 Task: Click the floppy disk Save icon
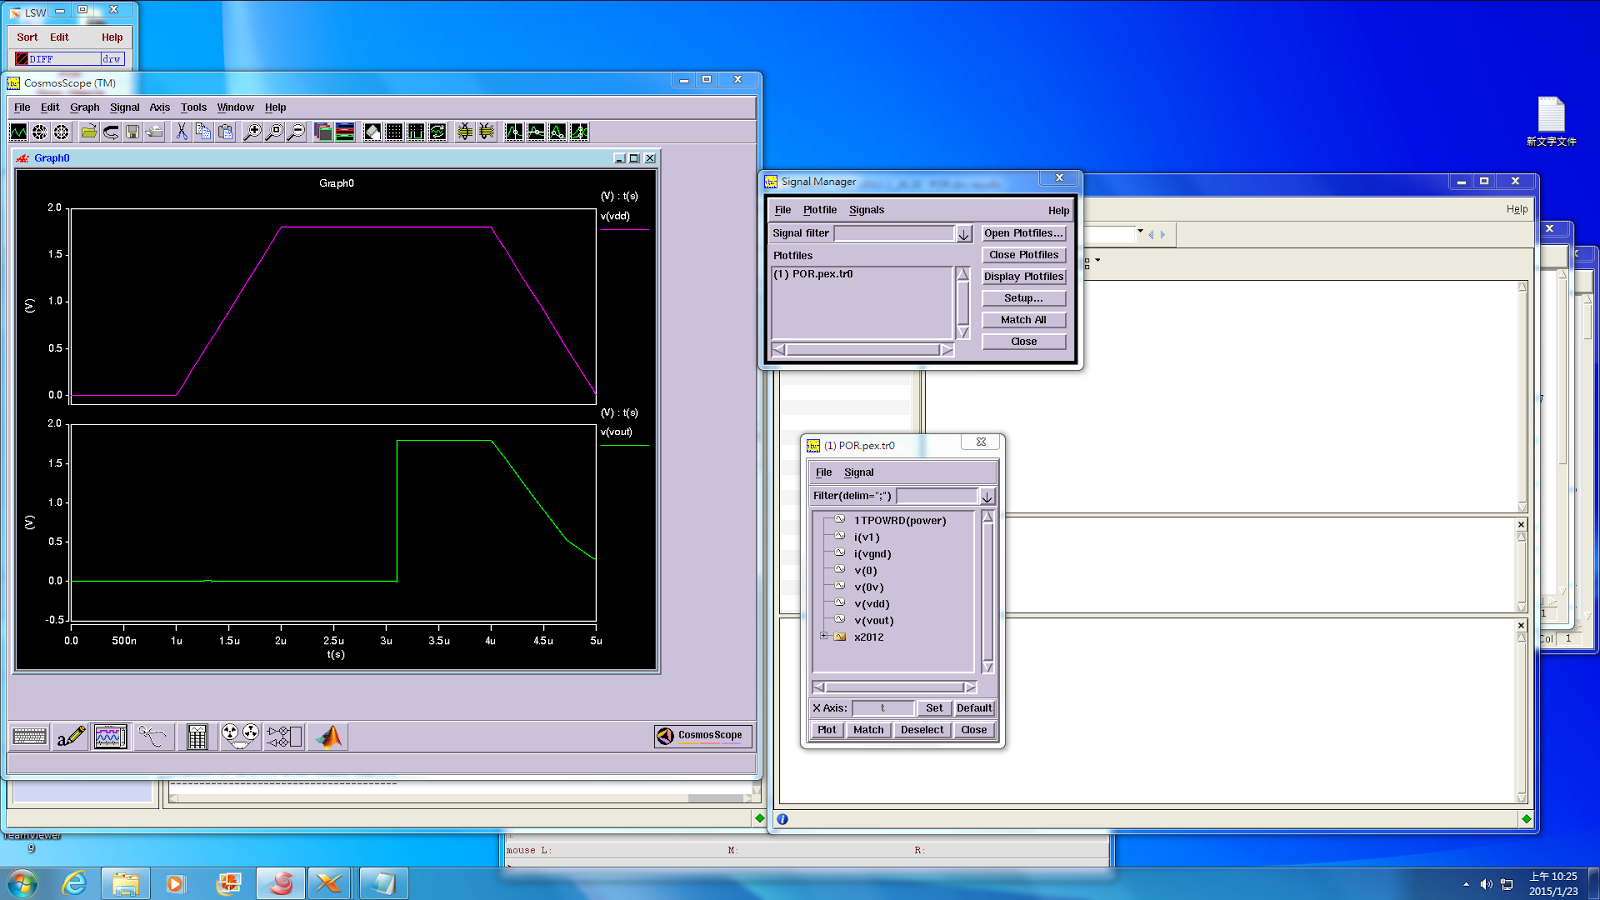[133, 132]
